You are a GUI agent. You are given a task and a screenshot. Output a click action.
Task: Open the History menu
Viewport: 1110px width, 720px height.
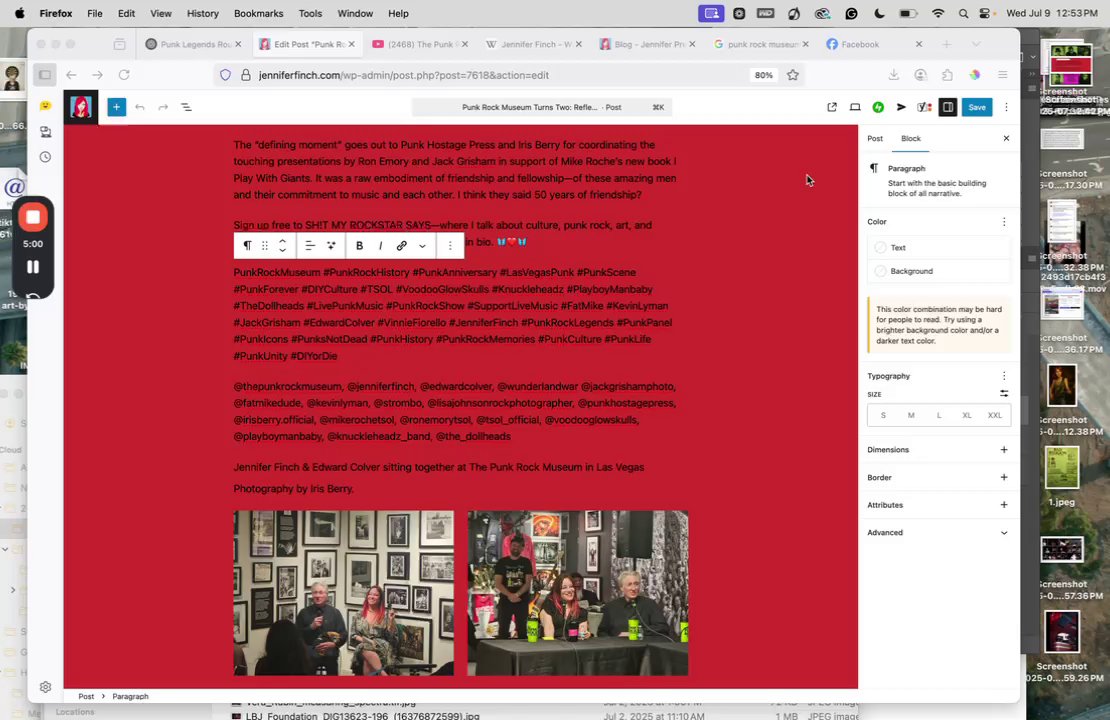click(x=202, y=13)
